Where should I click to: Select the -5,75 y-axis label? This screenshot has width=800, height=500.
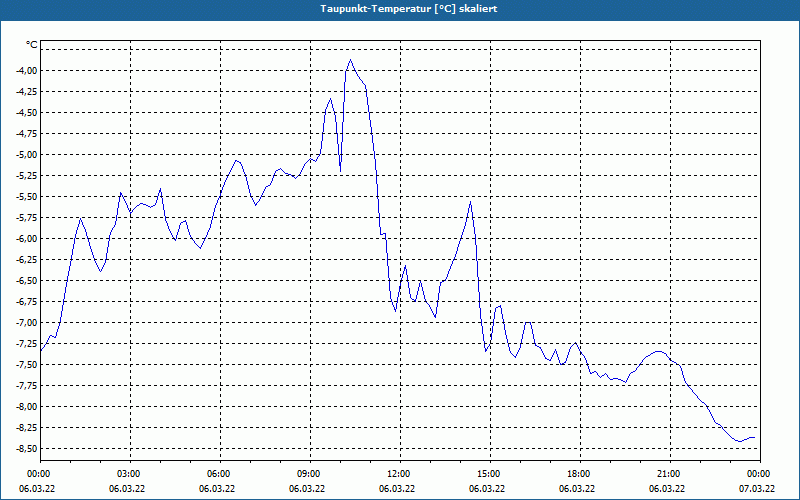[x=27, y=217]
